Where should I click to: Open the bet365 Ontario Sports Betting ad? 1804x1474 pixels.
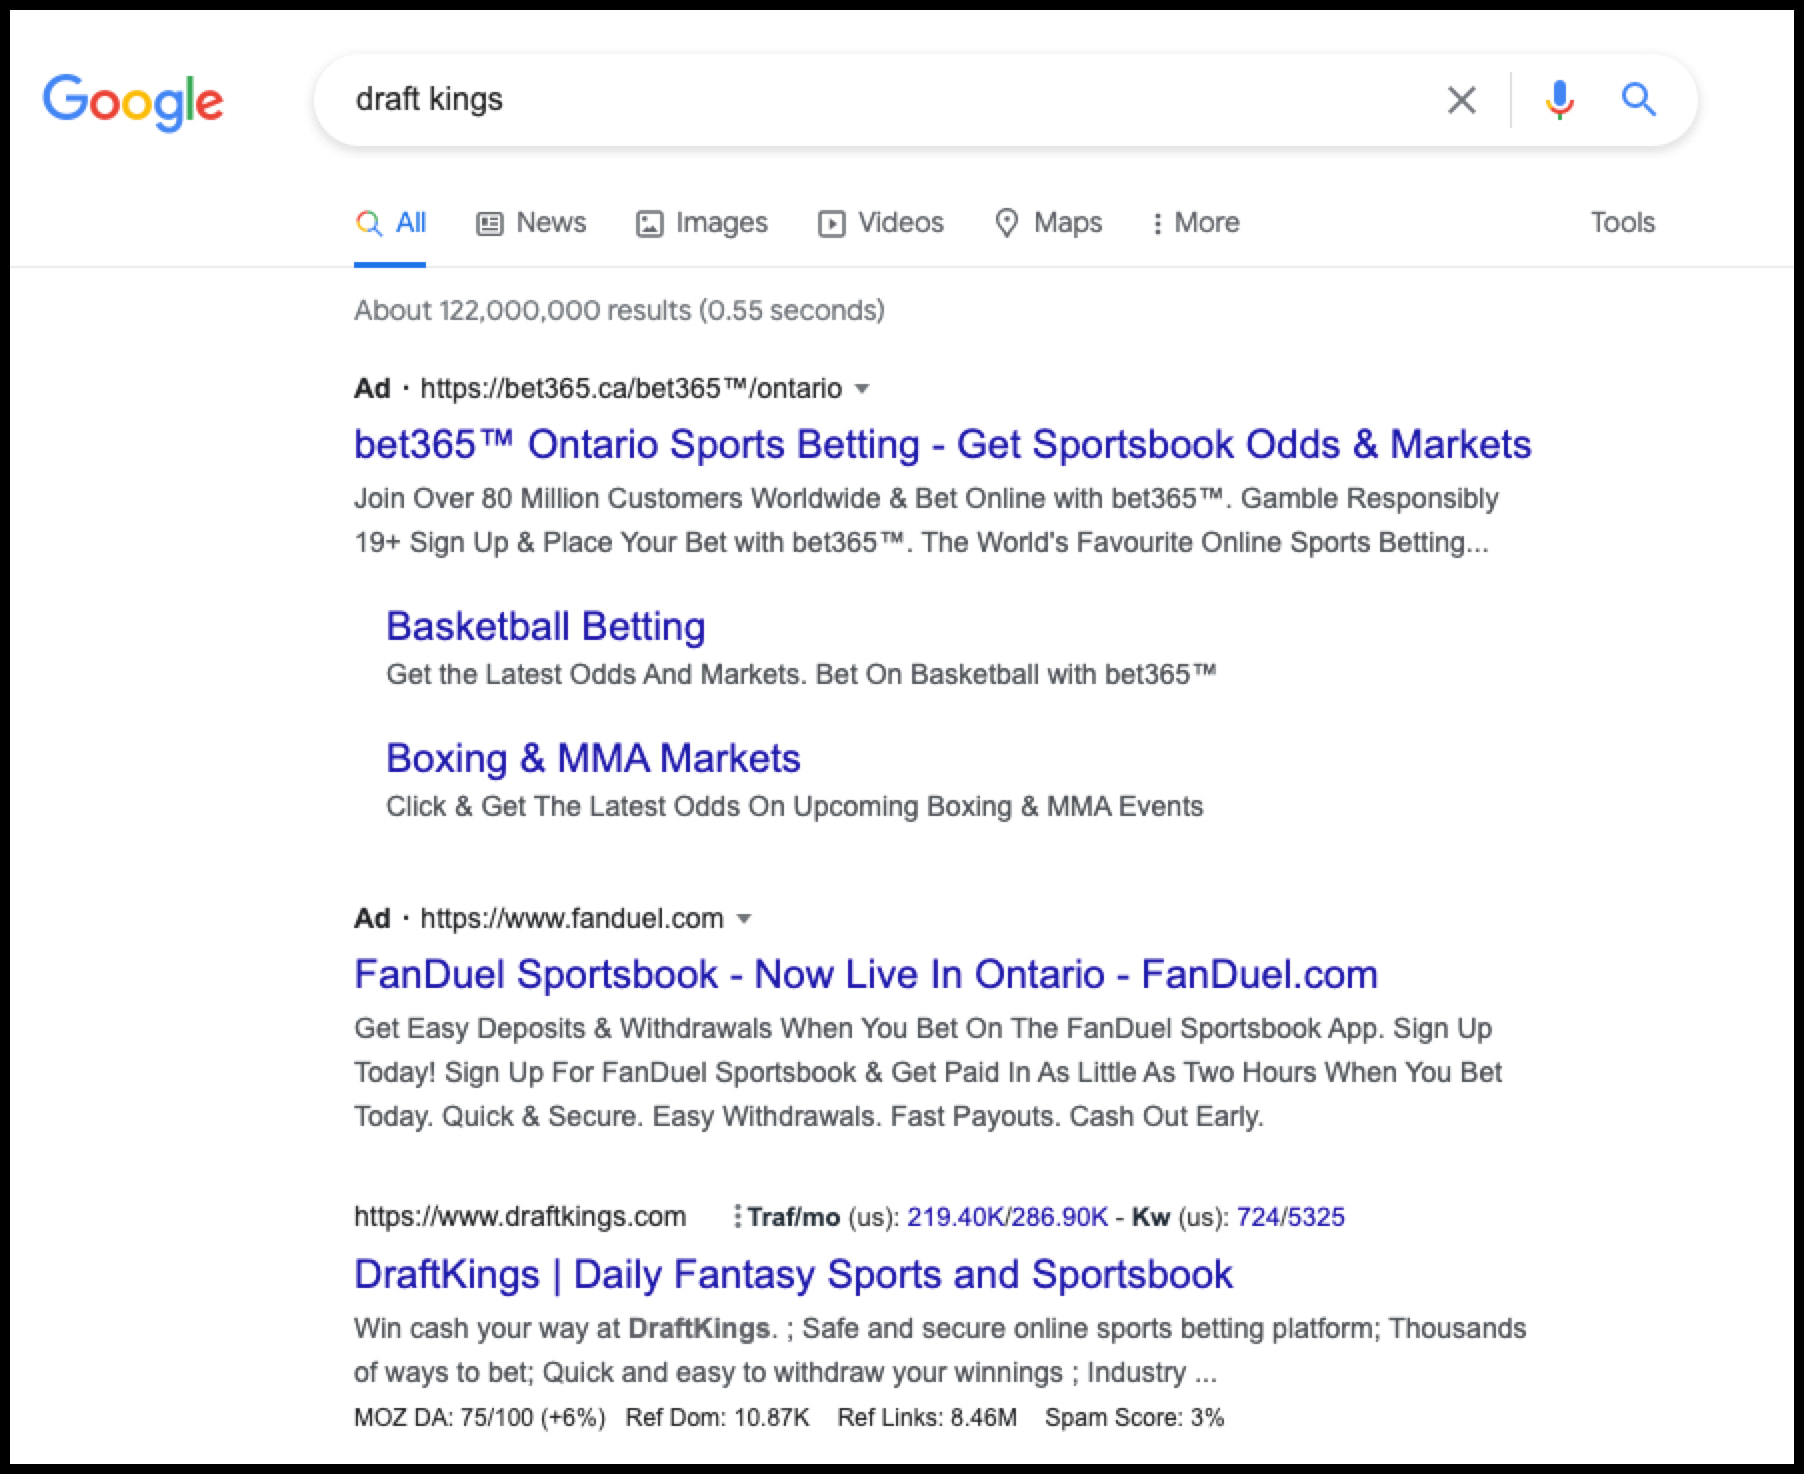(941, 443)
